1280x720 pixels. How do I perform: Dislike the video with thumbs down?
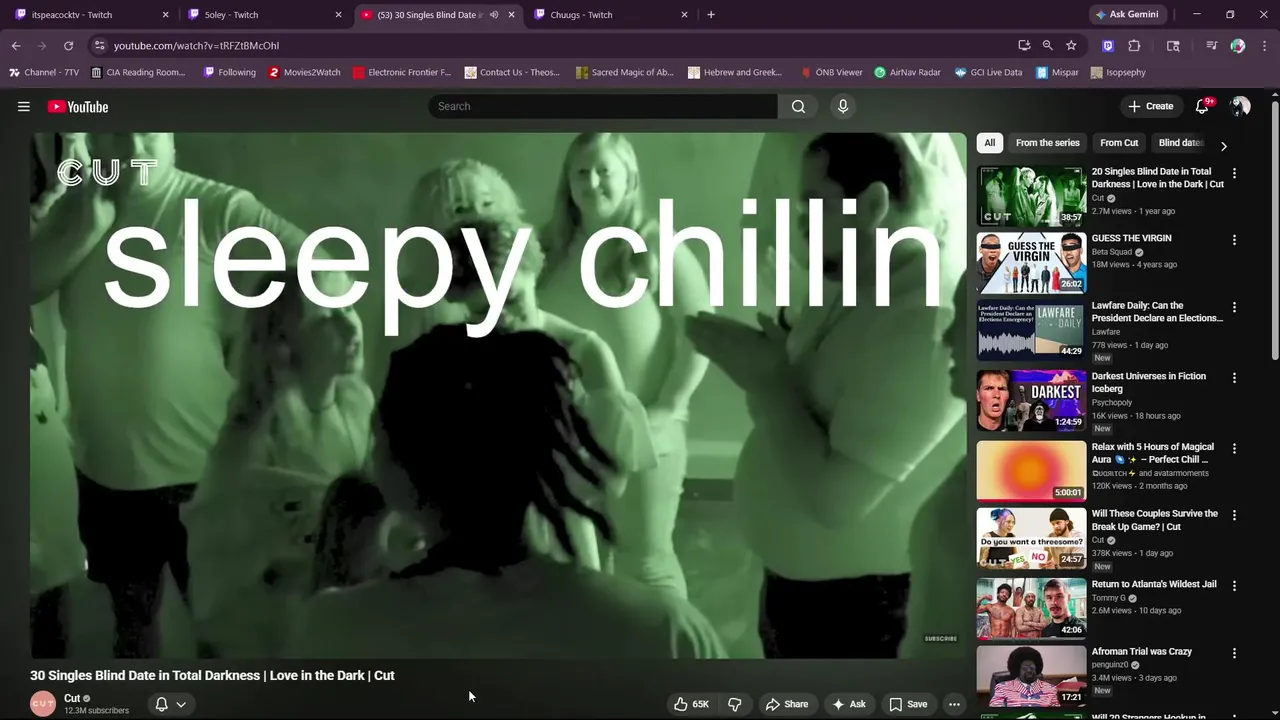[735, 704]
